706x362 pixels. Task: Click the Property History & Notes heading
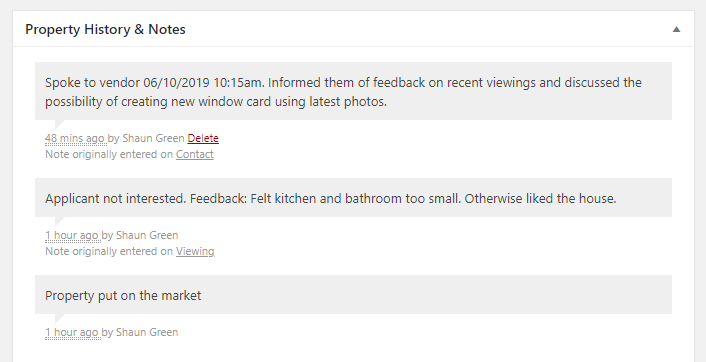105,29
